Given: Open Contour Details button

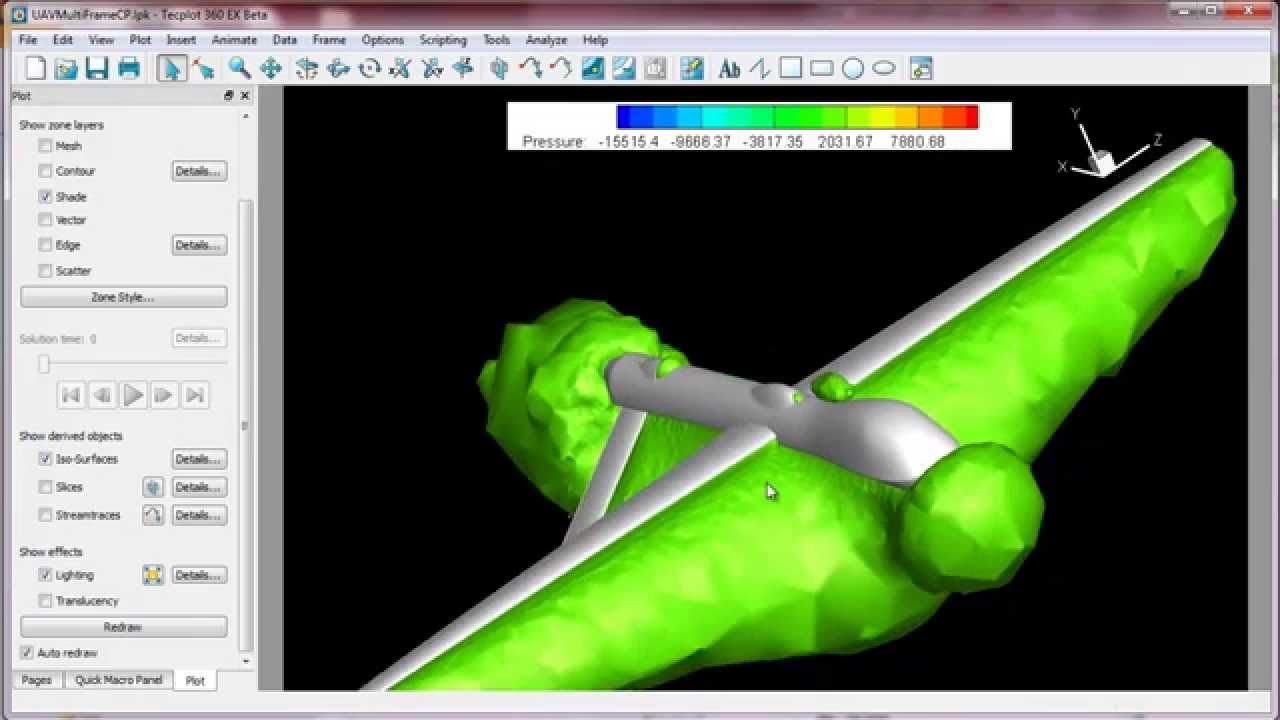Looking at the screenshot, I should click(199, 171).
